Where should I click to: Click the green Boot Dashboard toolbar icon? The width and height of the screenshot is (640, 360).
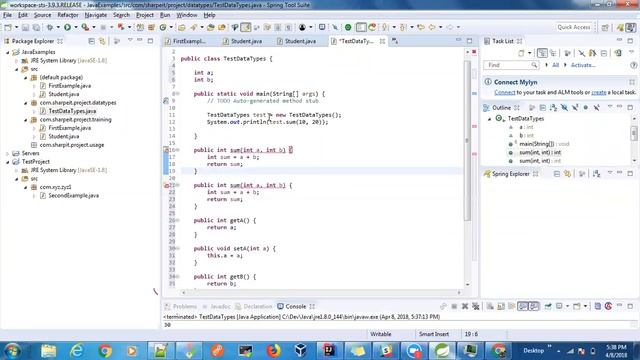348,27
